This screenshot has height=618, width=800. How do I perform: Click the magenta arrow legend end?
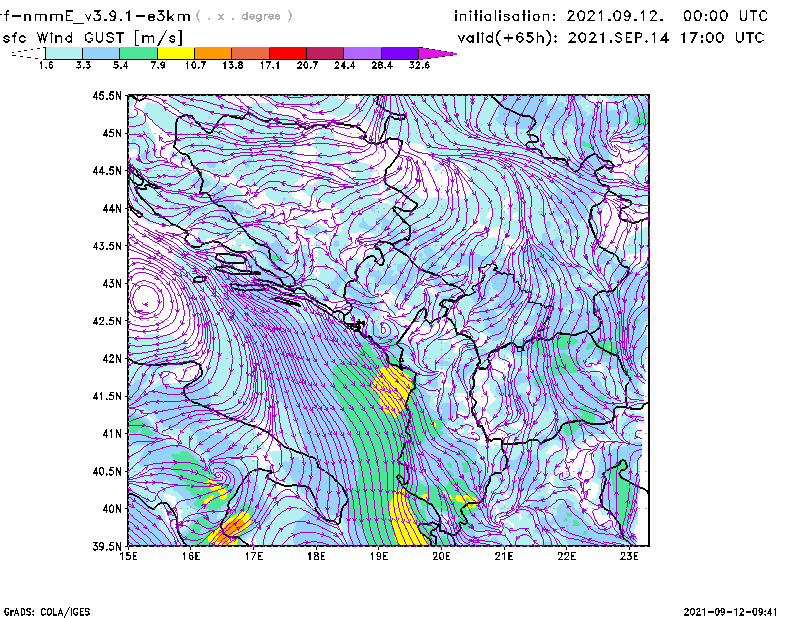(437, 53)
